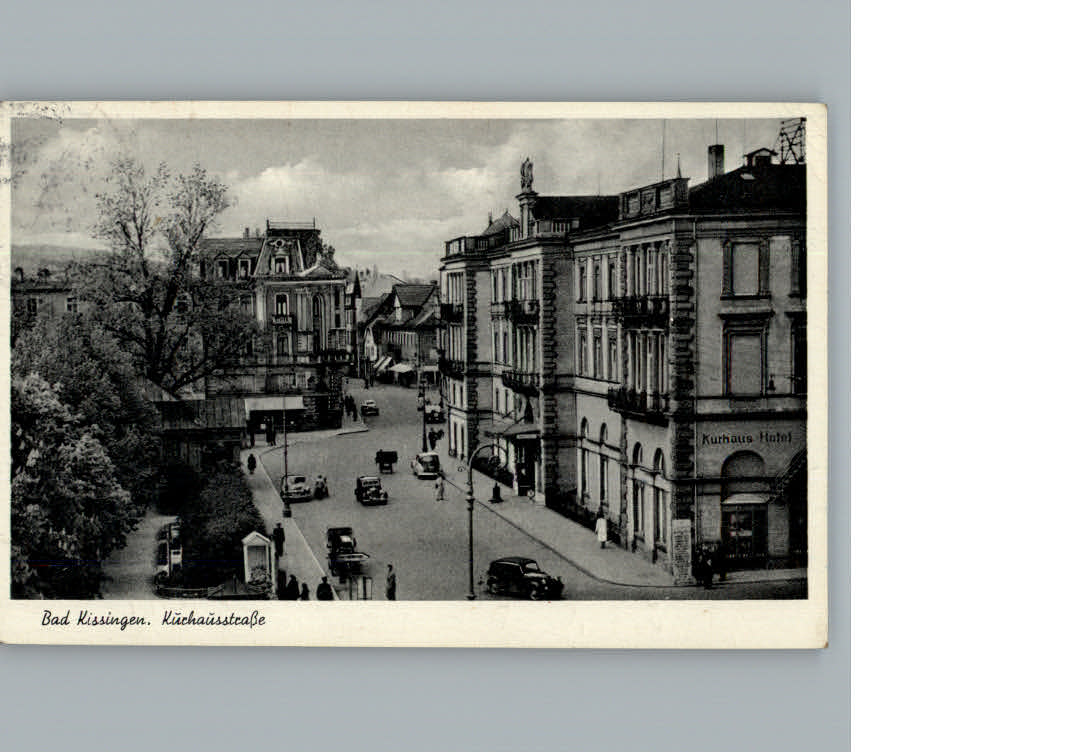Image resolution: width=1072 pixels, height=752 pixels.
Task: Click the scanned postcard photograph
Action: [409, 360]
